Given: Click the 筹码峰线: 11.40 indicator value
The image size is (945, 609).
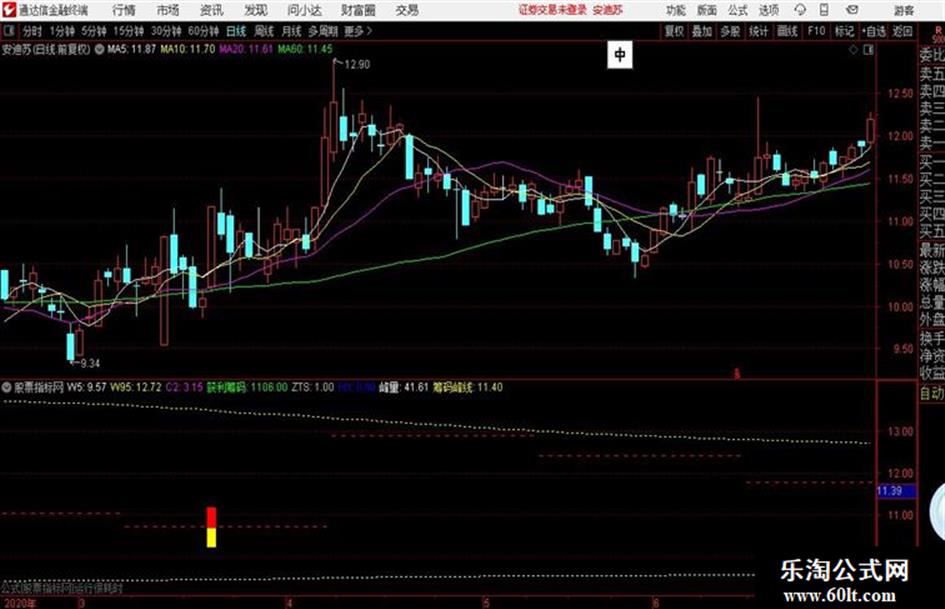Looking at the screenshot, I should click(x=468, y=387).
